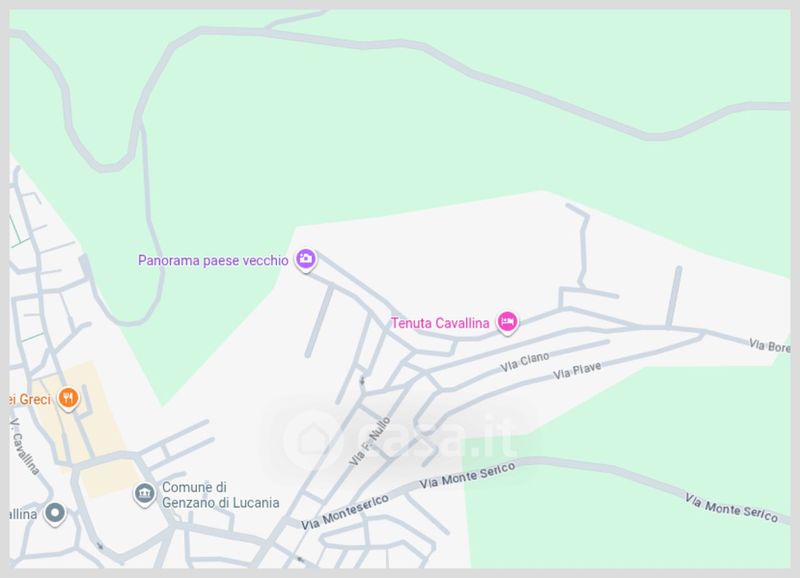The width and height of the screenshot is (800, 578).
Task: Click the Comune di Genzano town hall icon
Action: 145,494
